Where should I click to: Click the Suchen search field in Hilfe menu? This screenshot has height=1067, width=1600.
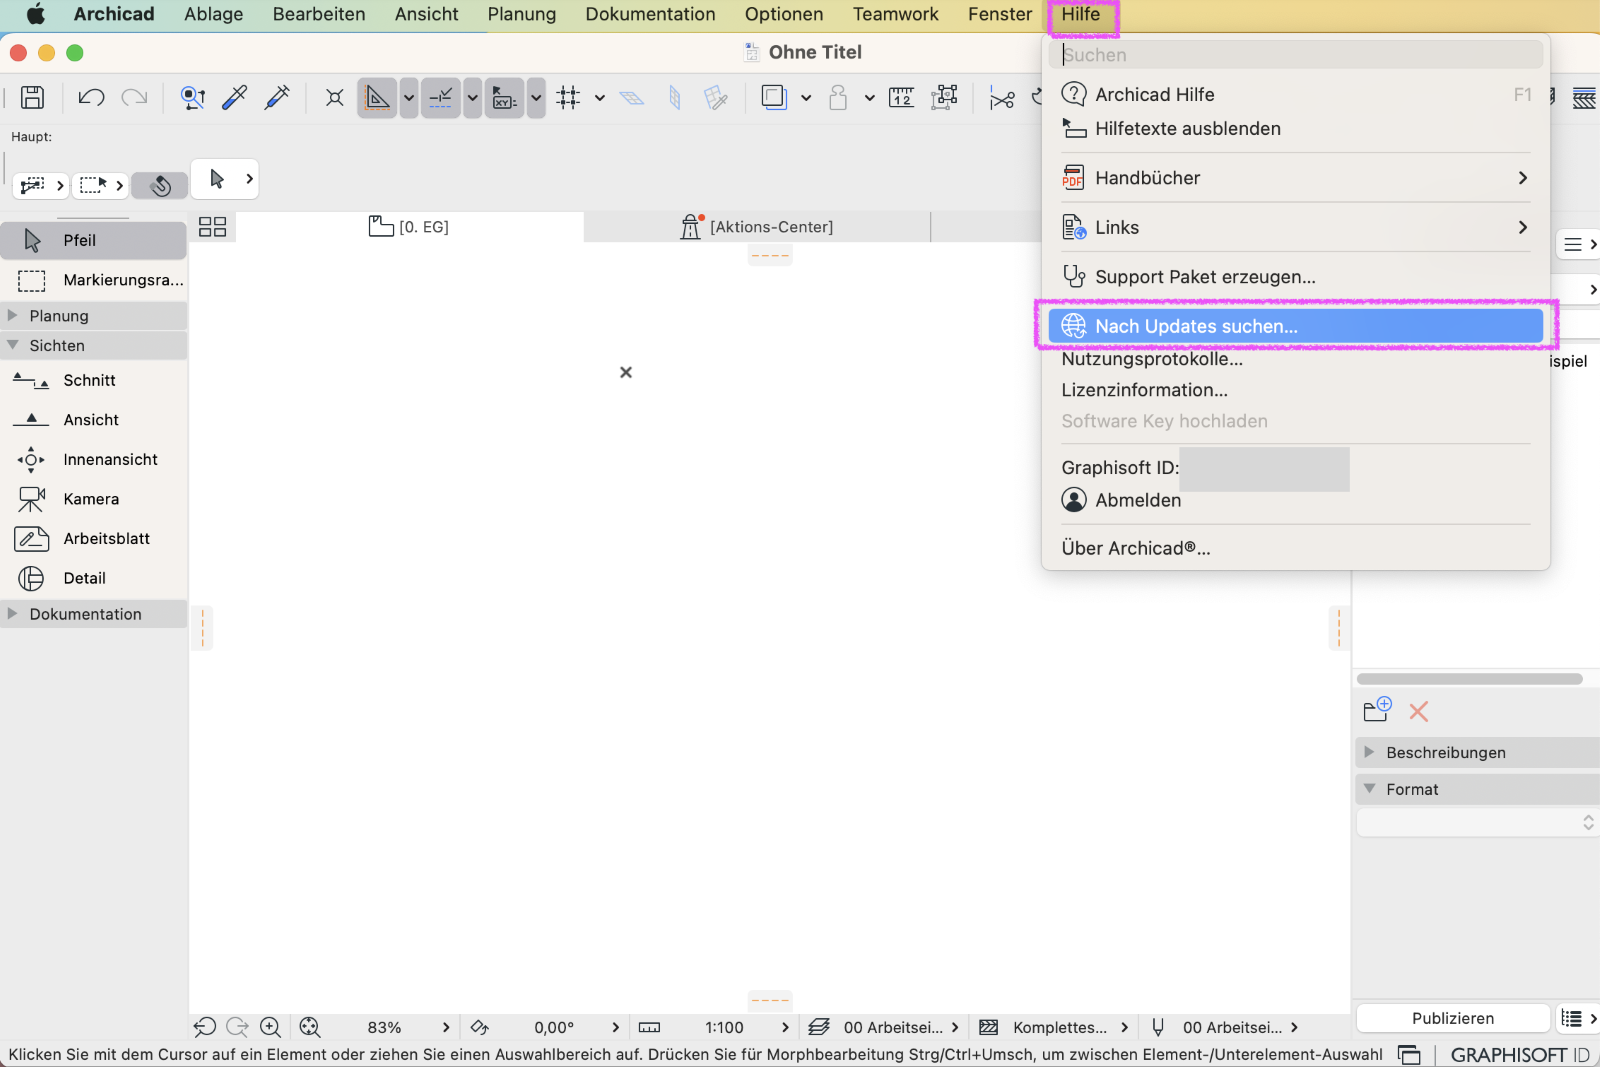(1296, 55)
